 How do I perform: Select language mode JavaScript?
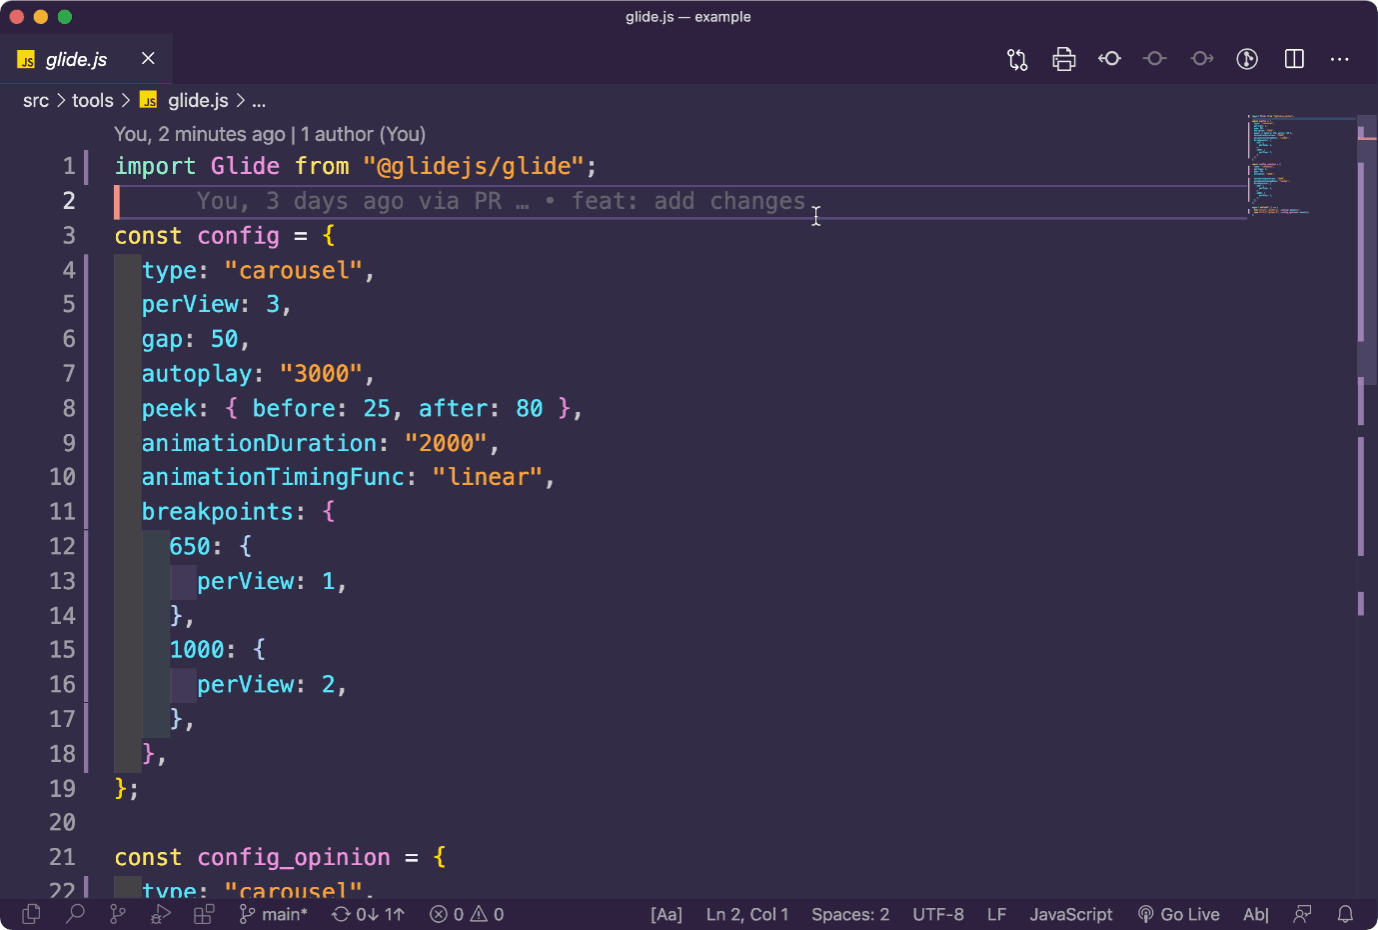(1071, 914)
